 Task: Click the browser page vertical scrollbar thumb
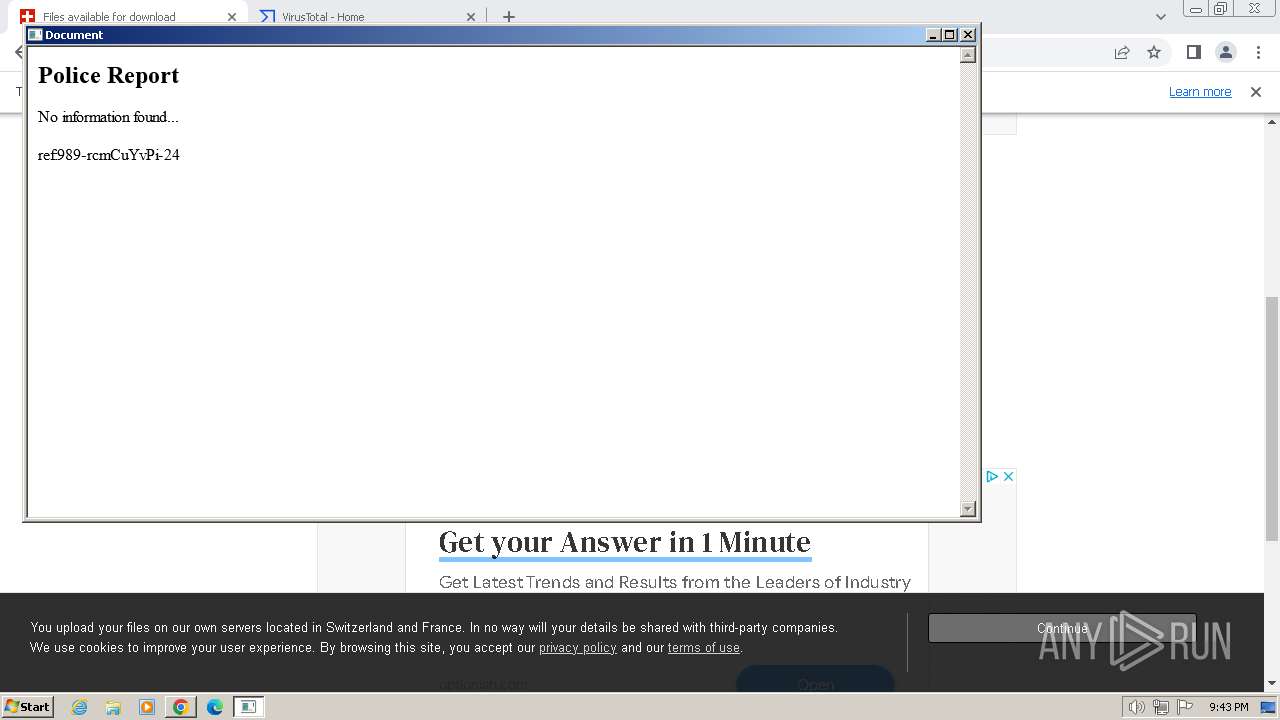click(1272, 418)
